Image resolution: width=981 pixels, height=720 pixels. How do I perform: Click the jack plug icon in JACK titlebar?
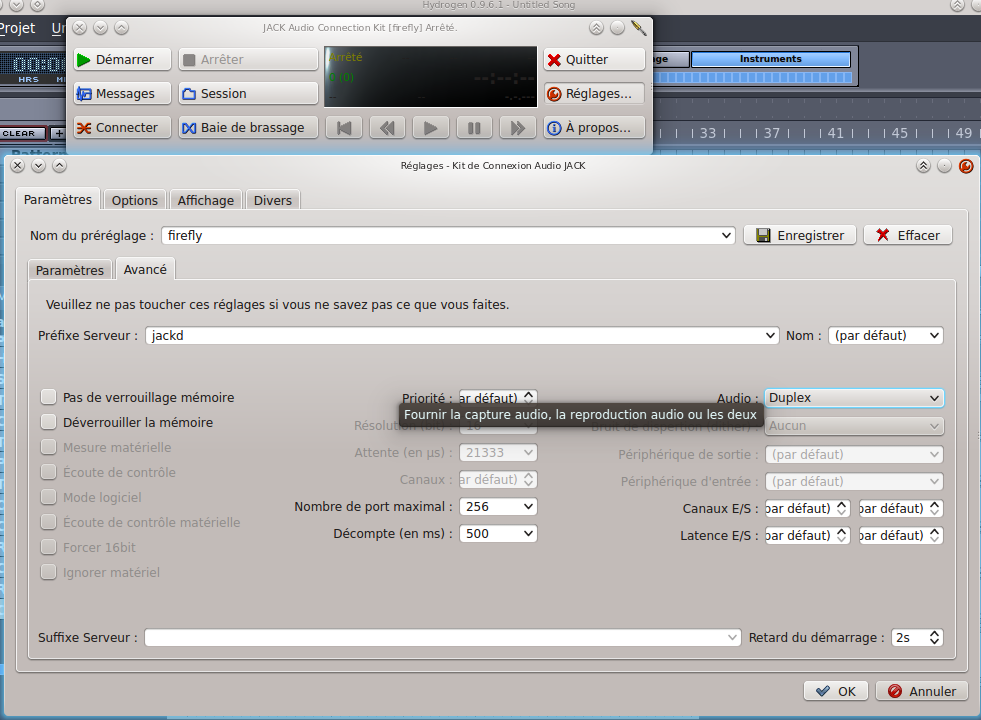[x=639, y=28]
